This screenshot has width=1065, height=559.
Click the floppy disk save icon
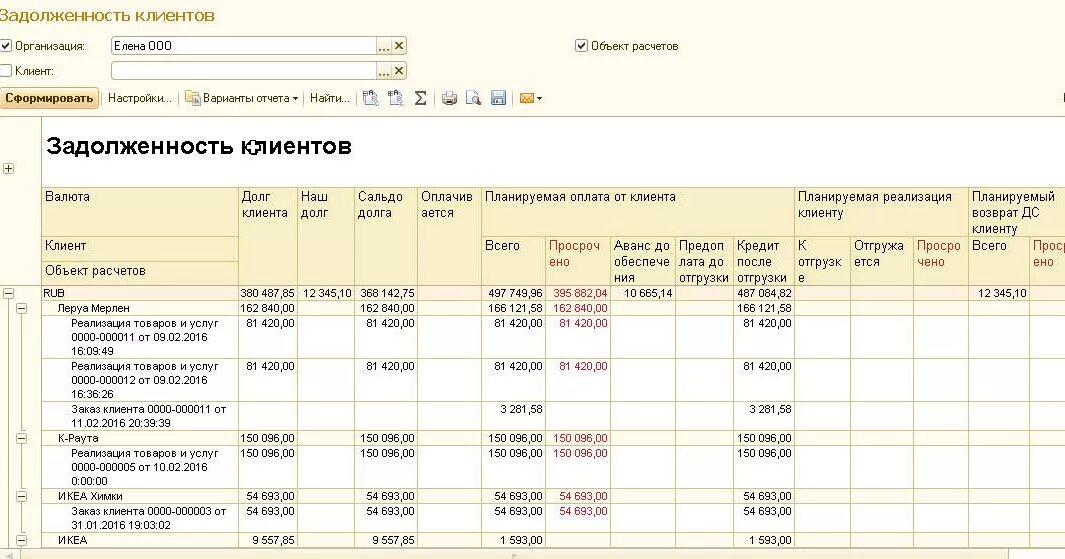click(499, 98)
